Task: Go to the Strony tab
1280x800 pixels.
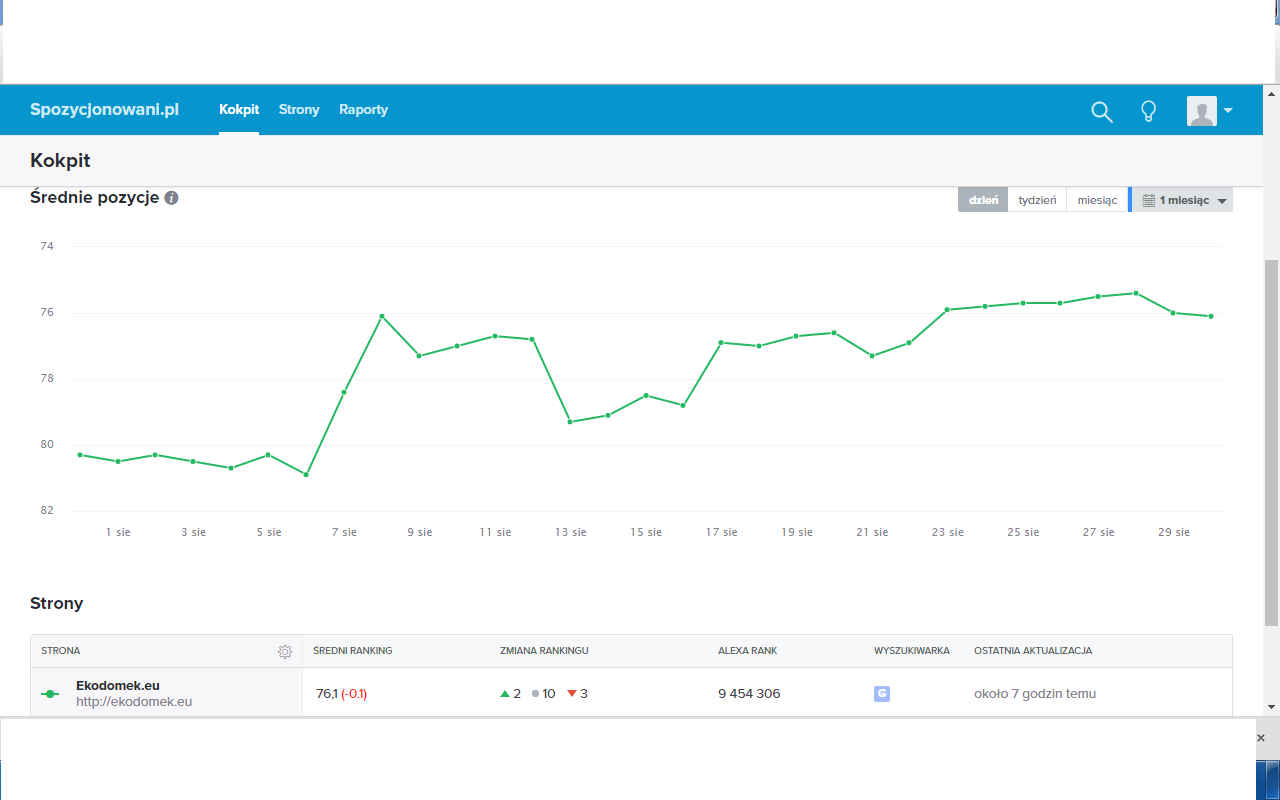Action: 299,110
